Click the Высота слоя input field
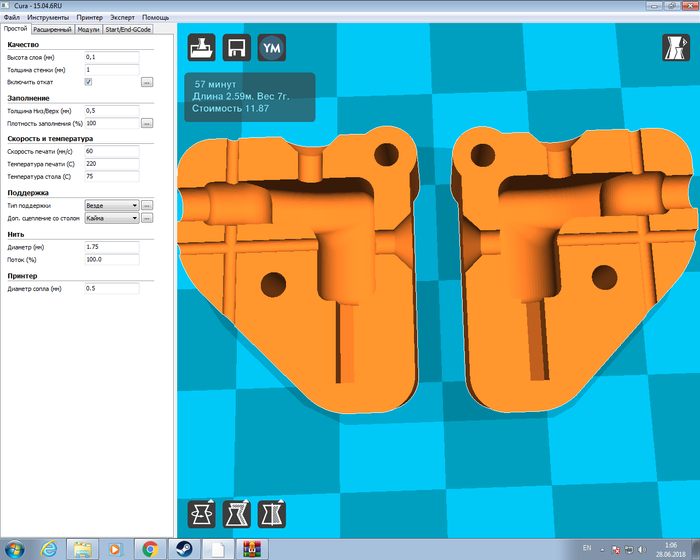Screen dimensions: 700x560 [111, 58]
